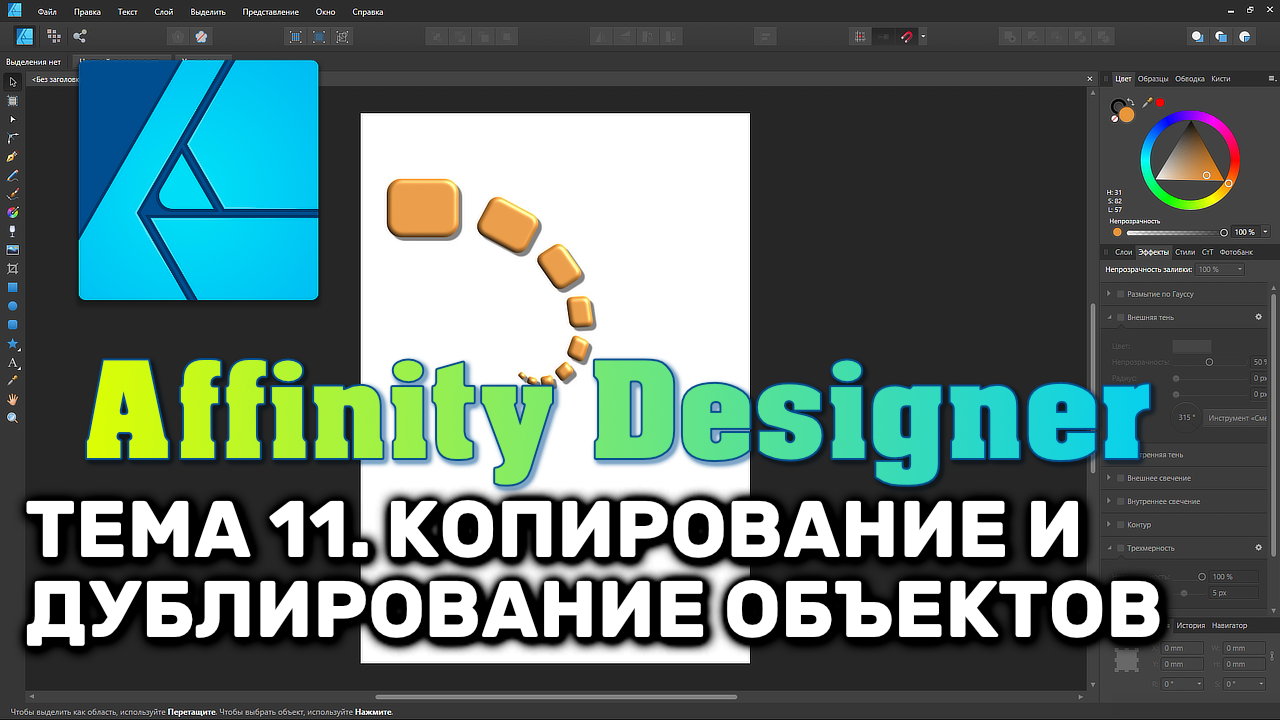Click Insert Inside Selection icon
This screenshot has width=1280, height=720.
point(1245,37)
